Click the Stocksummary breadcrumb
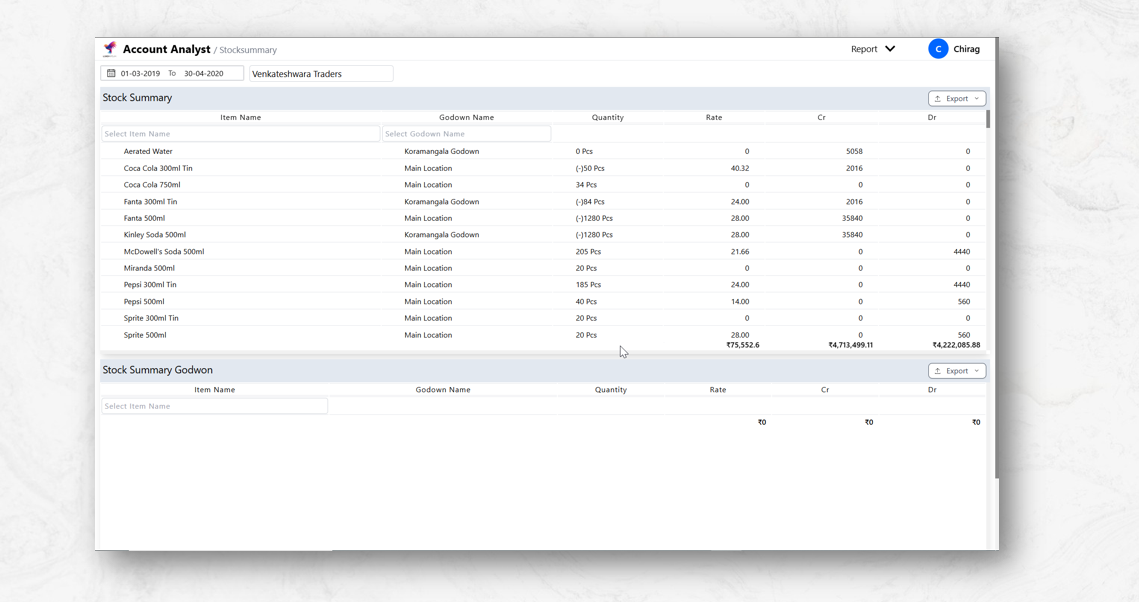 [x=248, y=50]
